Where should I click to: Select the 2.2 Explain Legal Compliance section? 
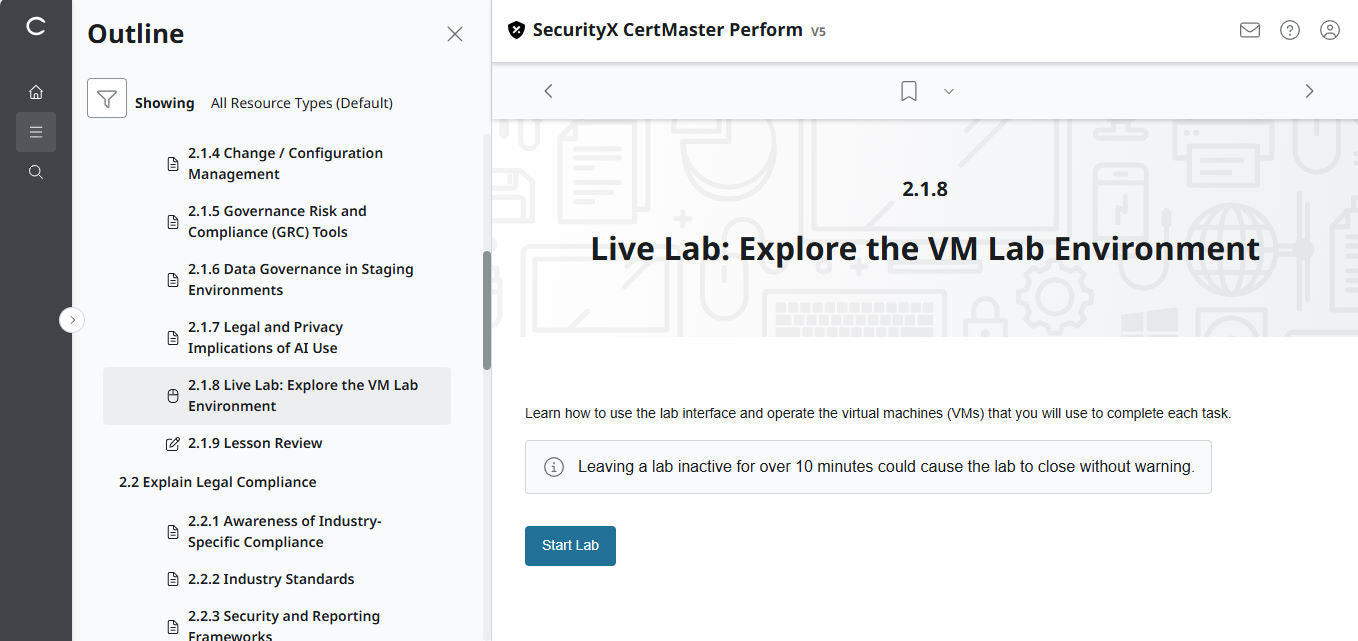click(217, 482)
